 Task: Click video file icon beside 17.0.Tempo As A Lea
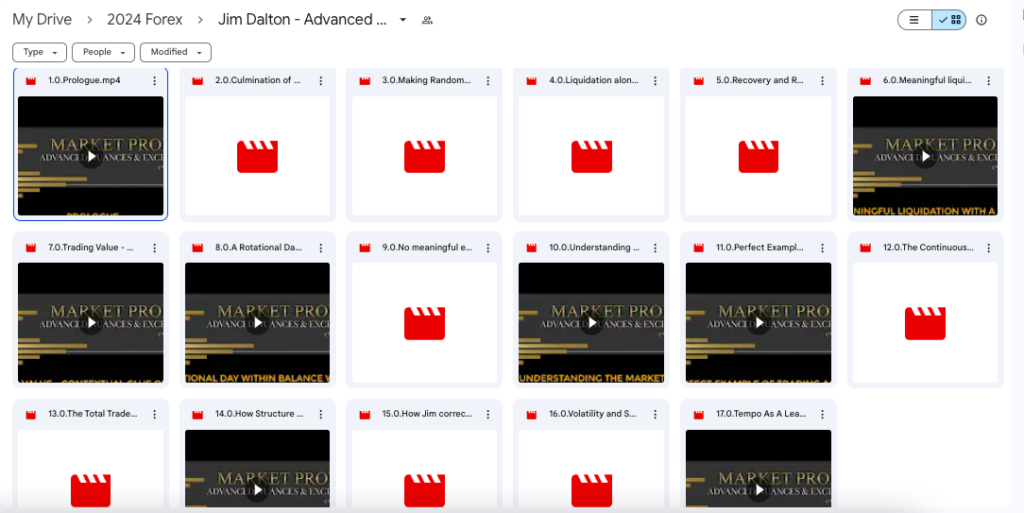(699, 414)
